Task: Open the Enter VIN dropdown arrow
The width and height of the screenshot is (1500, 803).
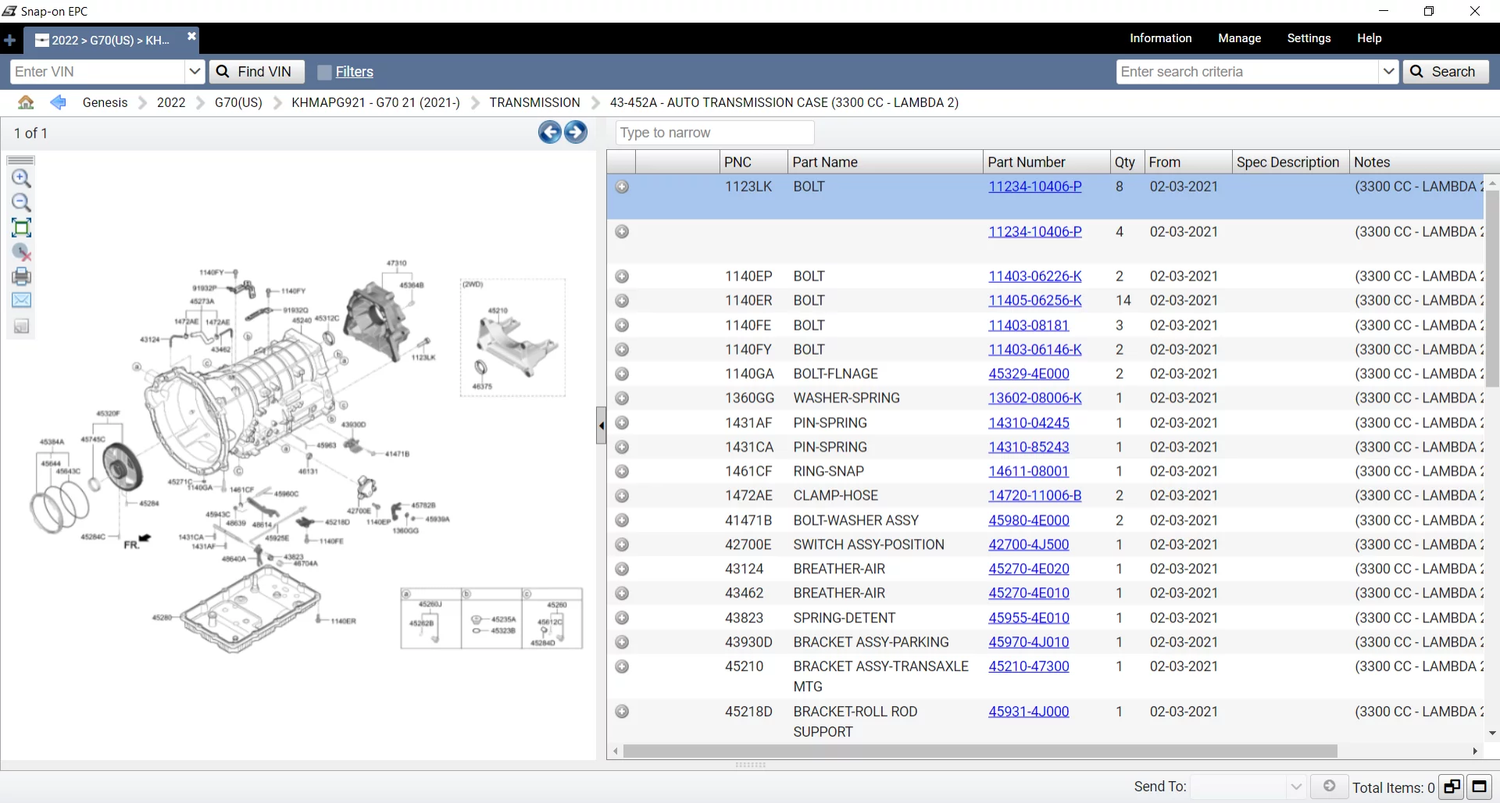Action: (x=194, y=72)
